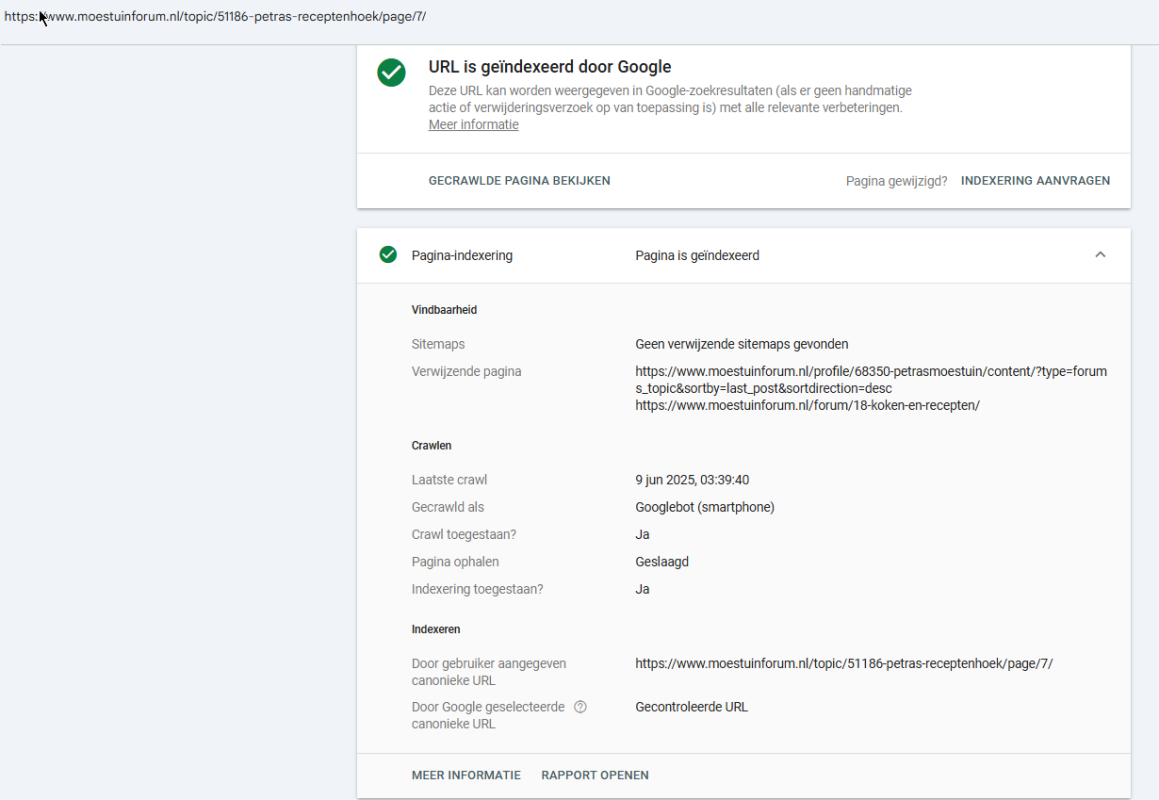Select the petrasmoestuin profile referring URL
The width and height of the screenshot is (1159, 800).
[x=871, y=379]
